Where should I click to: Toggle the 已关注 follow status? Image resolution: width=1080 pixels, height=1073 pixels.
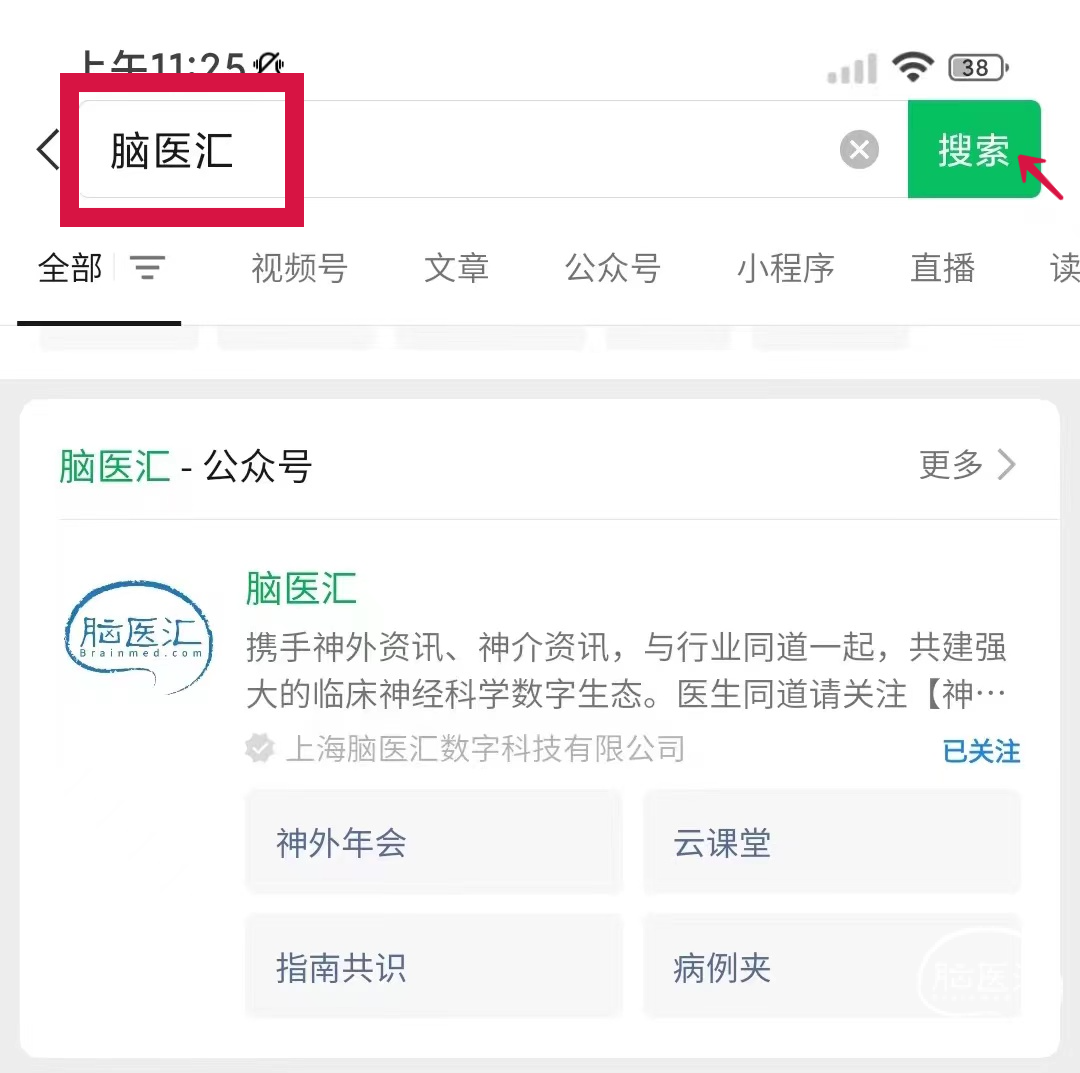tap(981, 751)
